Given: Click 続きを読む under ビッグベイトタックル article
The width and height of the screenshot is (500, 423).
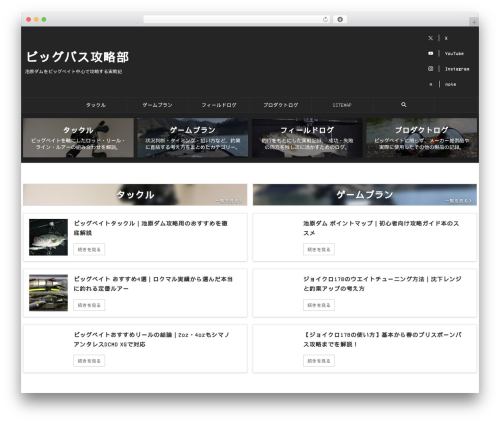Looking at the screenshot, I should pyautogui.click(x=89, y=249).
